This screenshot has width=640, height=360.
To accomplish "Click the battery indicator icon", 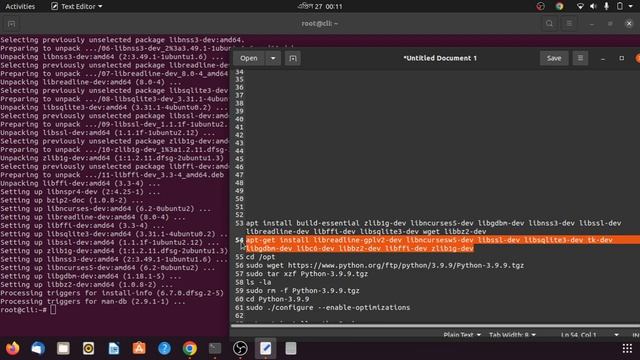I will pos(620,6).
